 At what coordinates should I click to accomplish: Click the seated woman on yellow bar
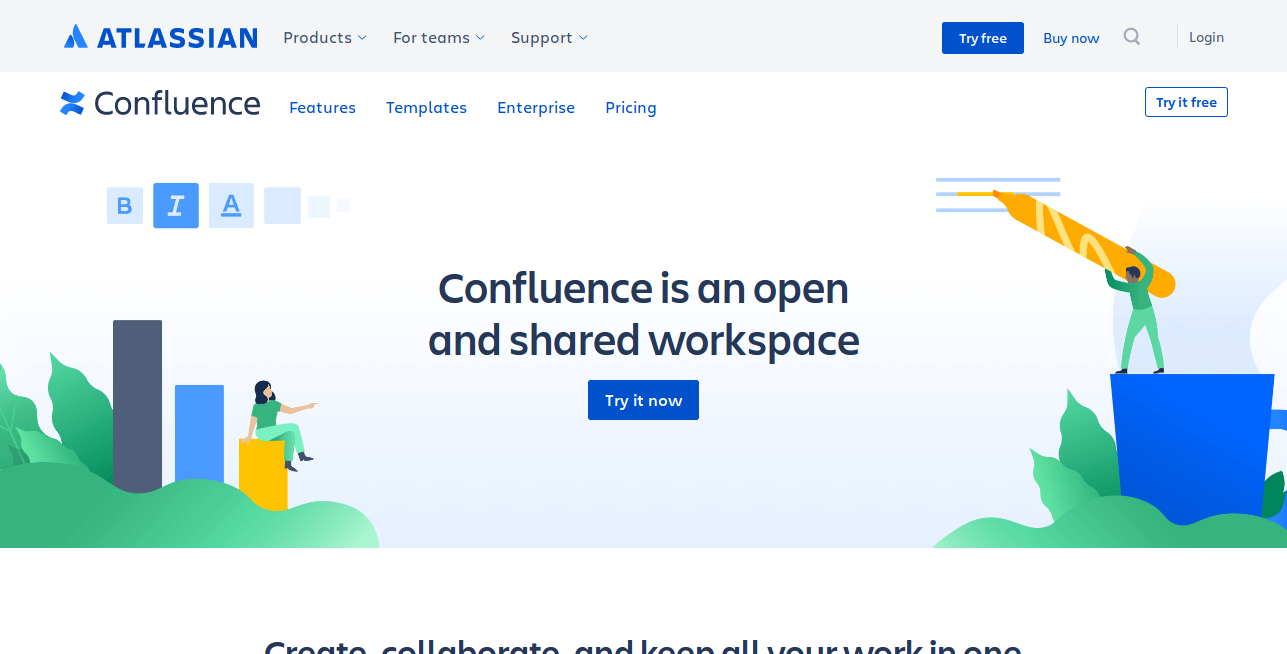[274, 420]
